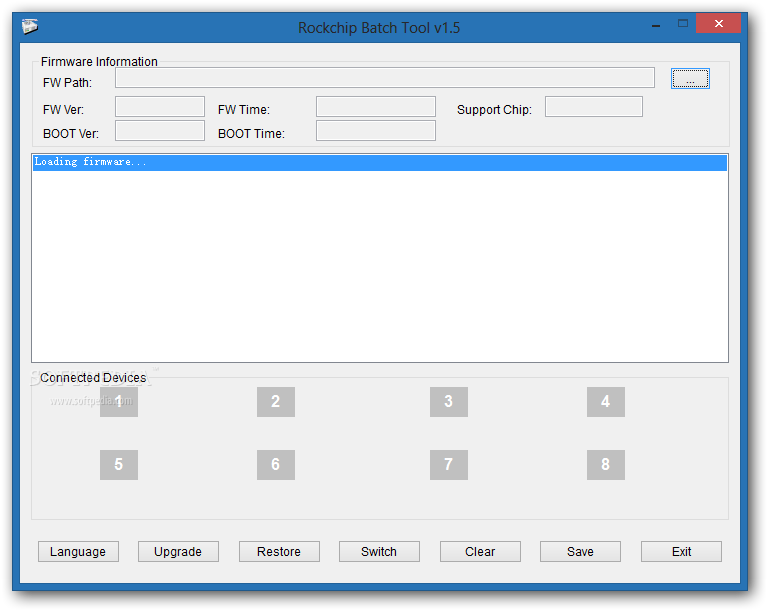The image size is (768, 611).
Task: Minimize the Rockchip Batch Tool window
Action: [656, 24]
